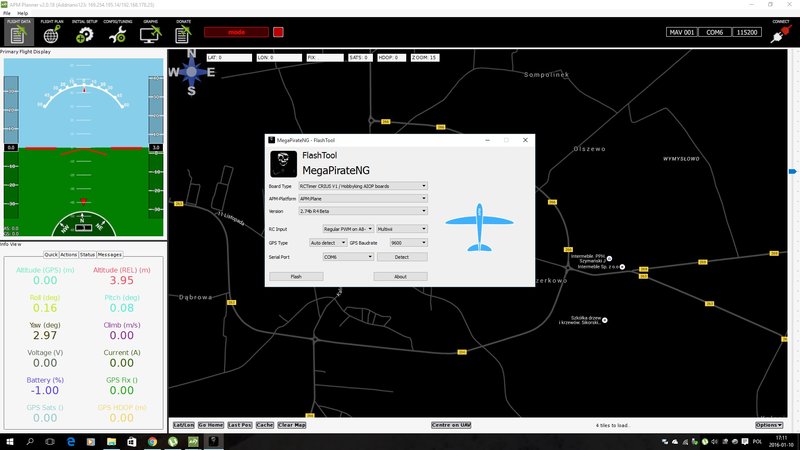Click the MegaPirateNG skull logo
Image resolution: width=800 pixels, height=450 pixels.
pos(283,164)
